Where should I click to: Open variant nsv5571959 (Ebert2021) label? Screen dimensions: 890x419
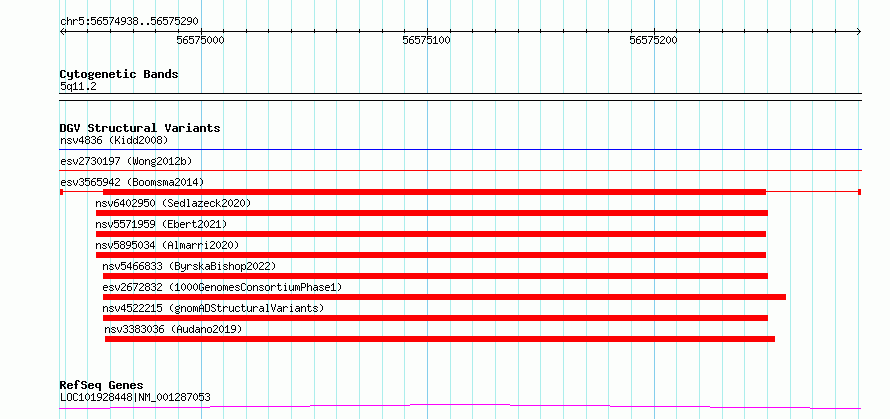[161, 224]
